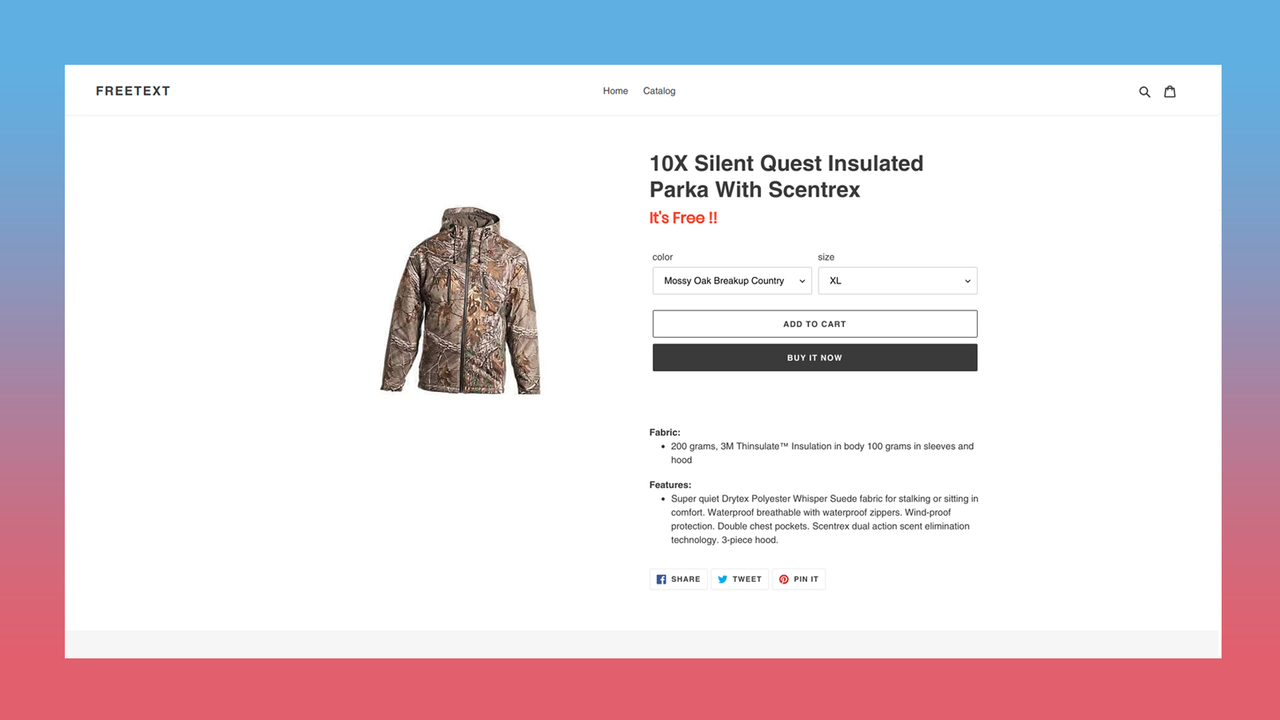
Task: Click the Pinterest icon on Pin It button
Action: pos(783,579)
